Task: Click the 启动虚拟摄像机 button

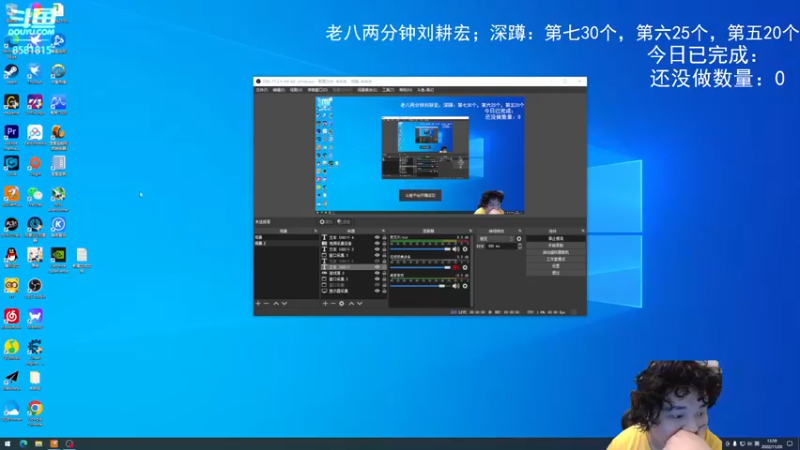Action: [x=556, y=252]
